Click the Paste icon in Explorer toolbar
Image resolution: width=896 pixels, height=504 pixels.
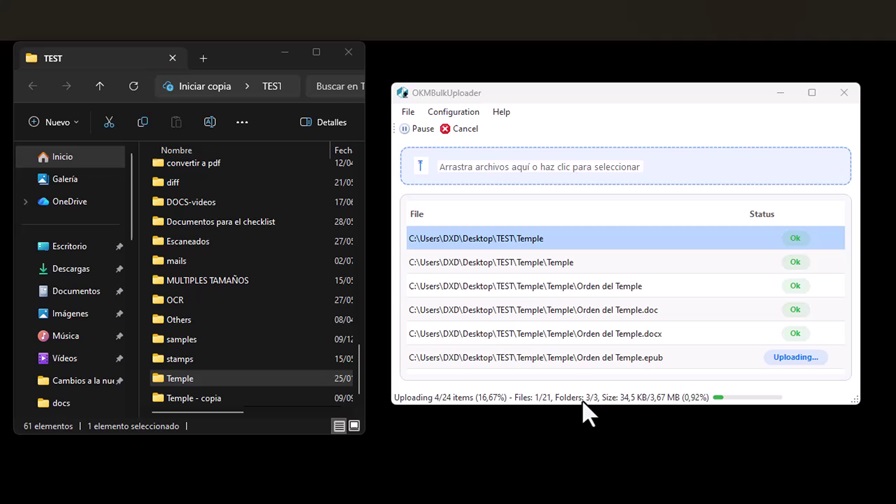[176, 122]
